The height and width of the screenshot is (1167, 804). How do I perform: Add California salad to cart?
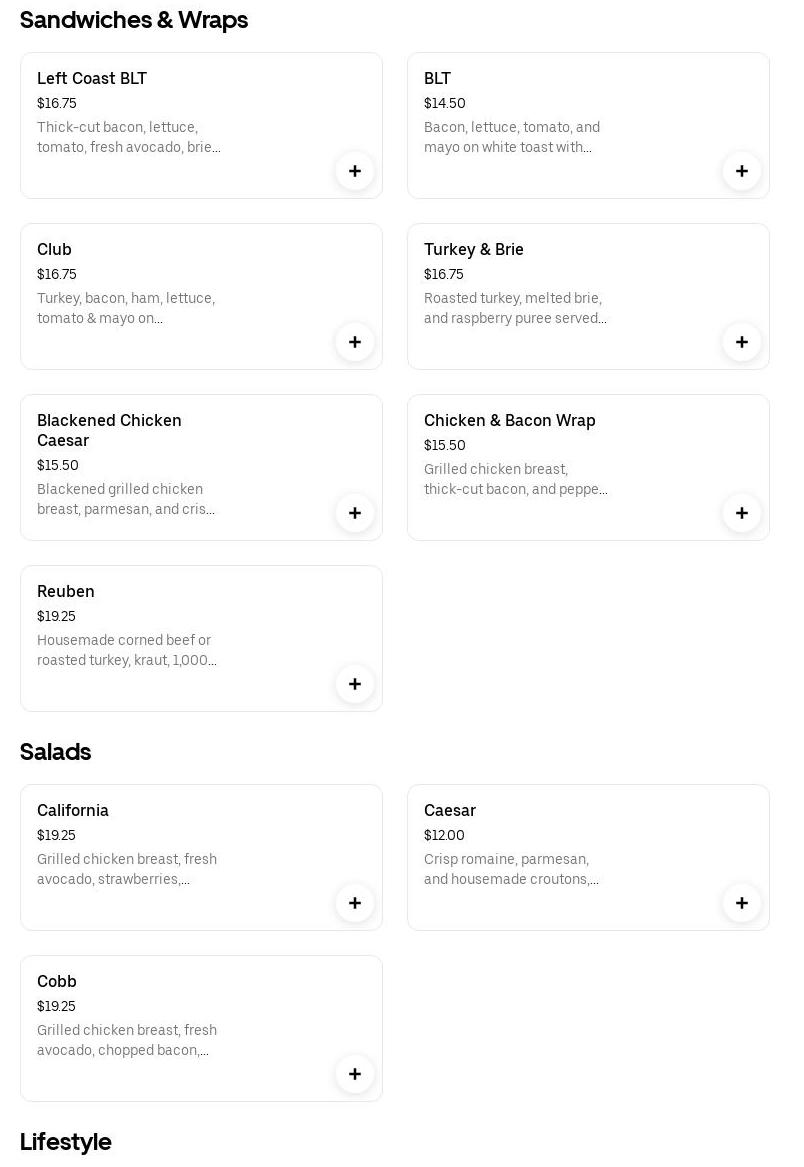355,903
